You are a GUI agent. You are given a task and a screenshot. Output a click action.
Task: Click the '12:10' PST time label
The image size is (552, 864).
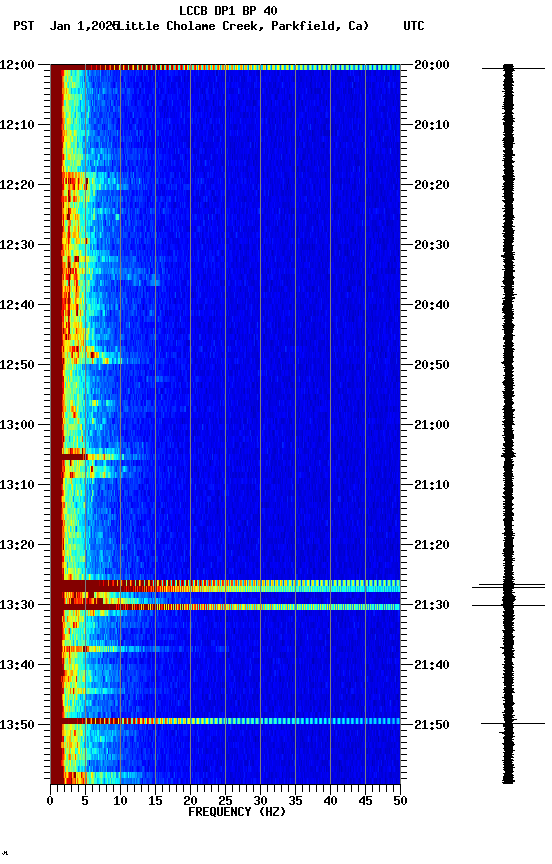[x=17, y=125]
